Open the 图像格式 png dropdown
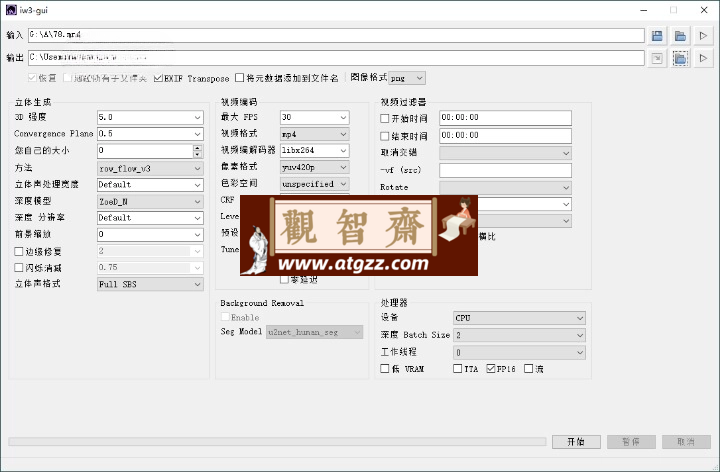This screenshot has height=472, width=720. [407, 79]
